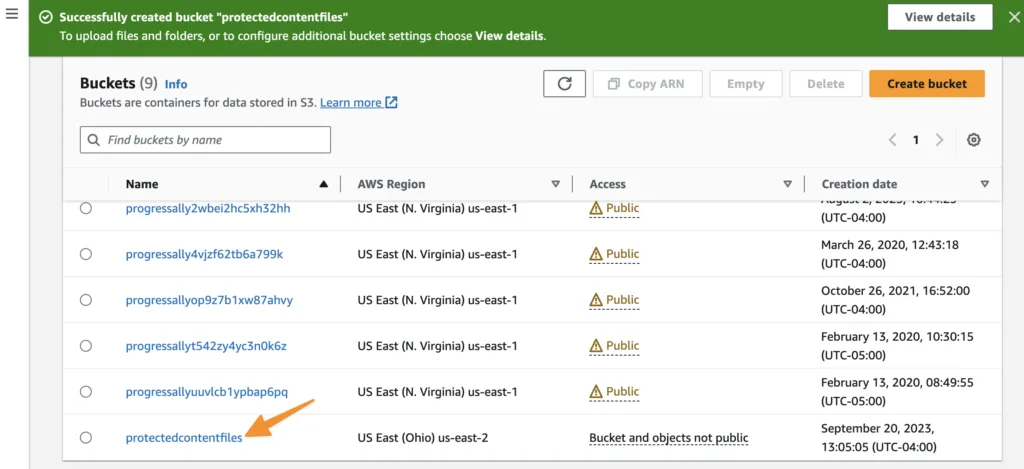1024x469 pixels.
Task: Click the AWS Region column header
Action: (391, 184)
